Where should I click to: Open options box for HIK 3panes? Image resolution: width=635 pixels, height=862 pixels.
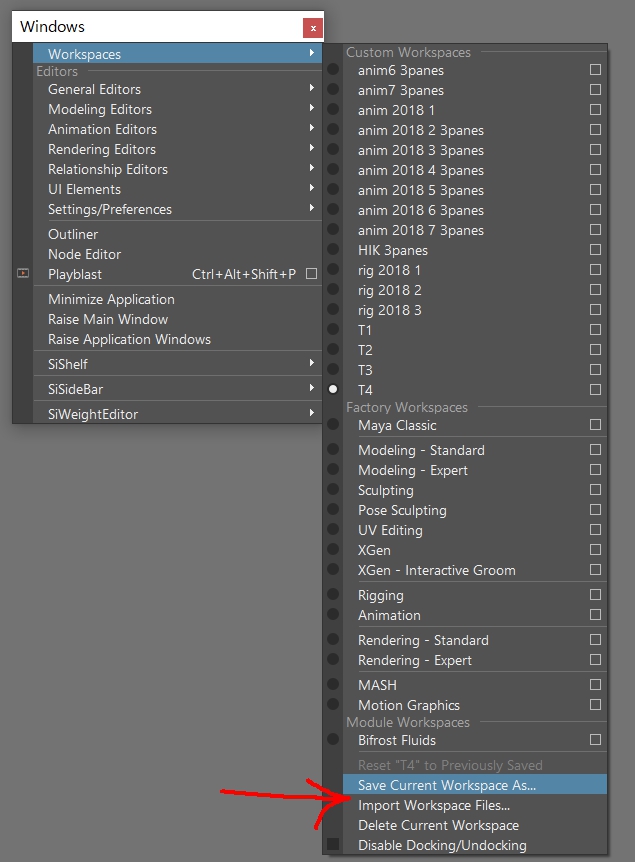click(595, 250)
